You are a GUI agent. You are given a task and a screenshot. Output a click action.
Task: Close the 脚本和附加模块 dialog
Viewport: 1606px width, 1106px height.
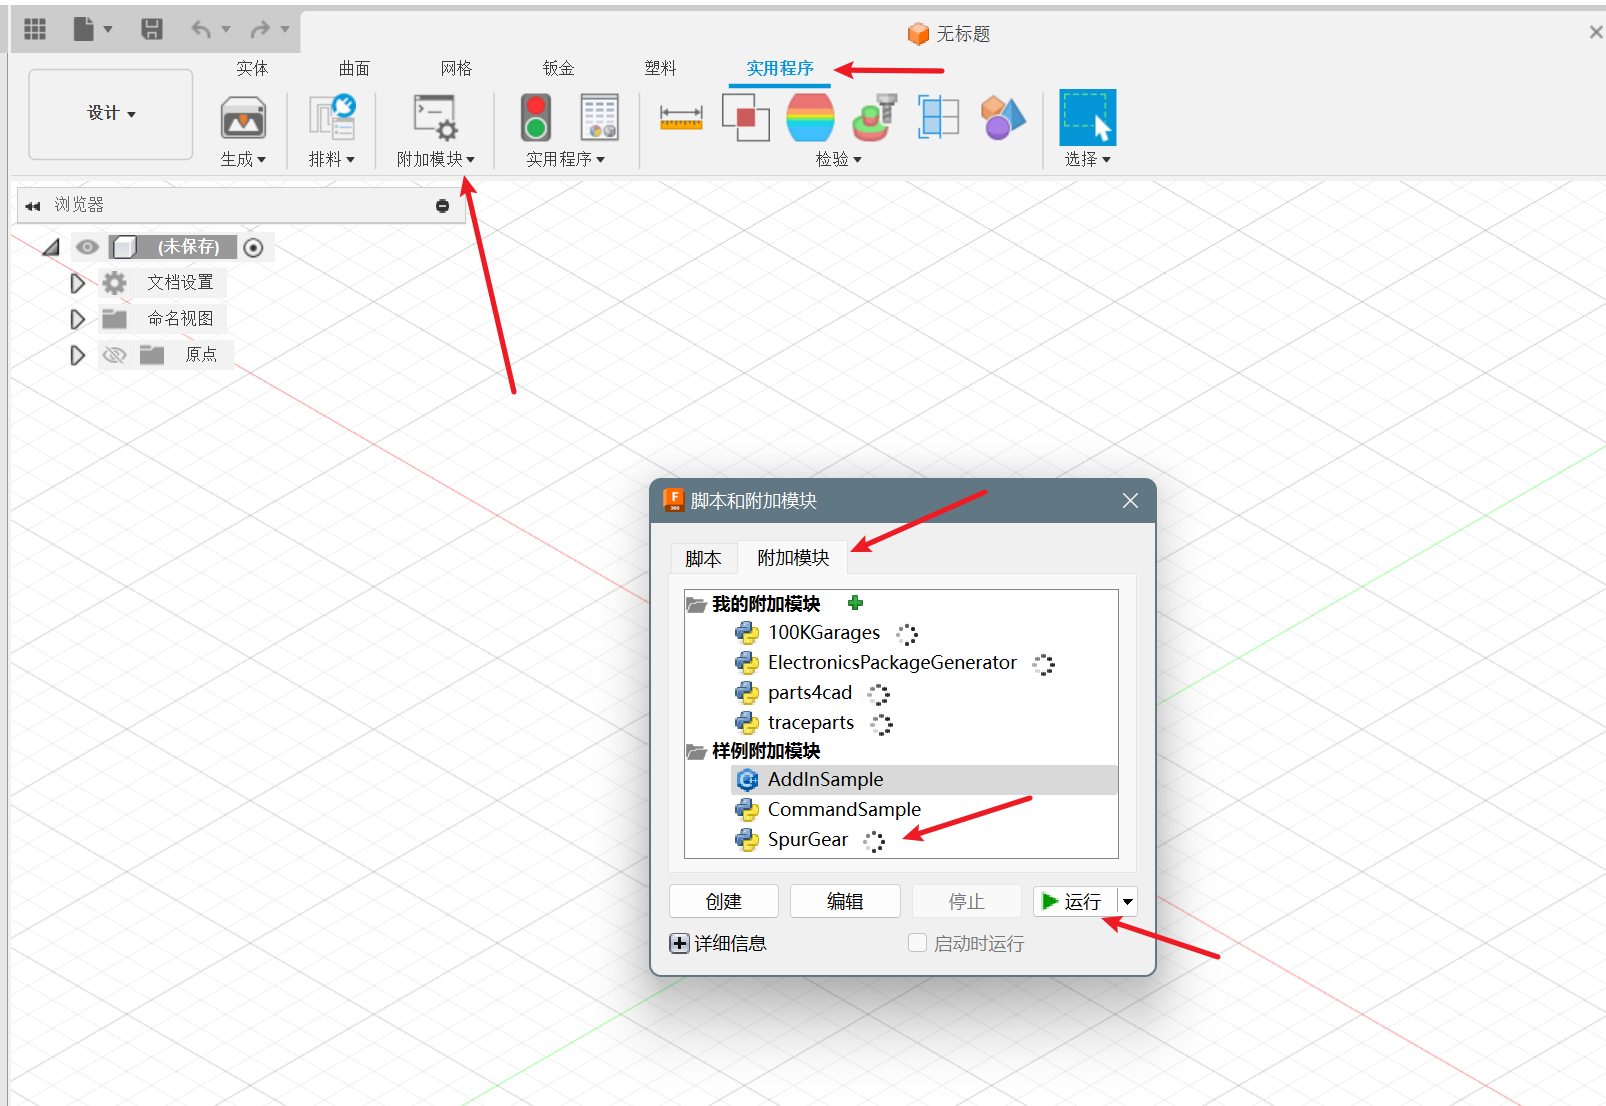(x=1130, y=500)
